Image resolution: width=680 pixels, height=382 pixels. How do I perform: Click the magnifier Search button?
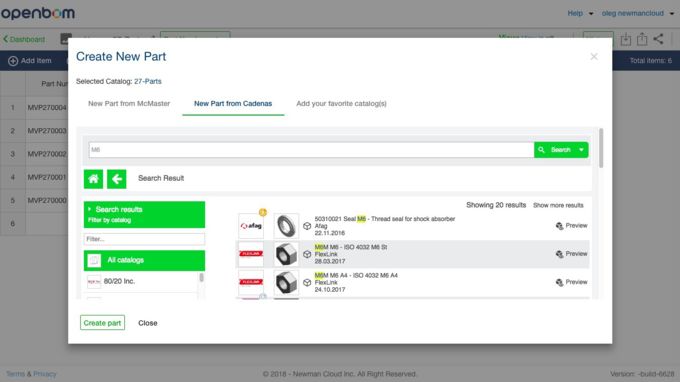555,150
